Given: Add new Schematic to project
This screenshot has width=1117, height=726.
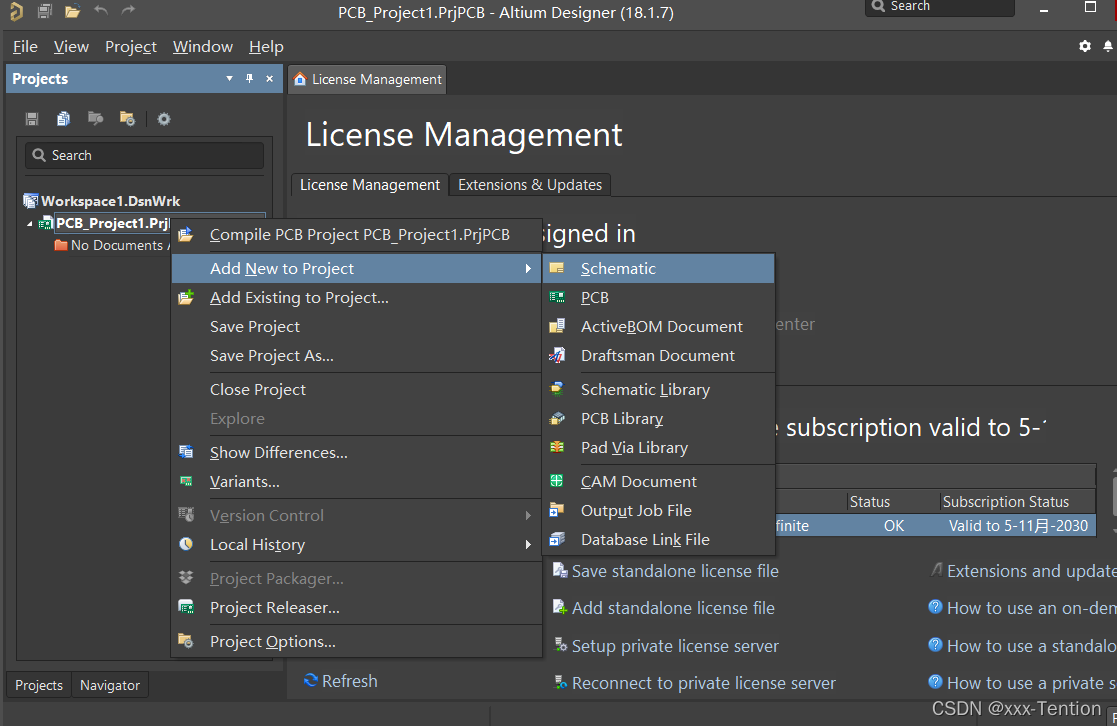Looking at the screenshot, I should (x=658, y=269).
